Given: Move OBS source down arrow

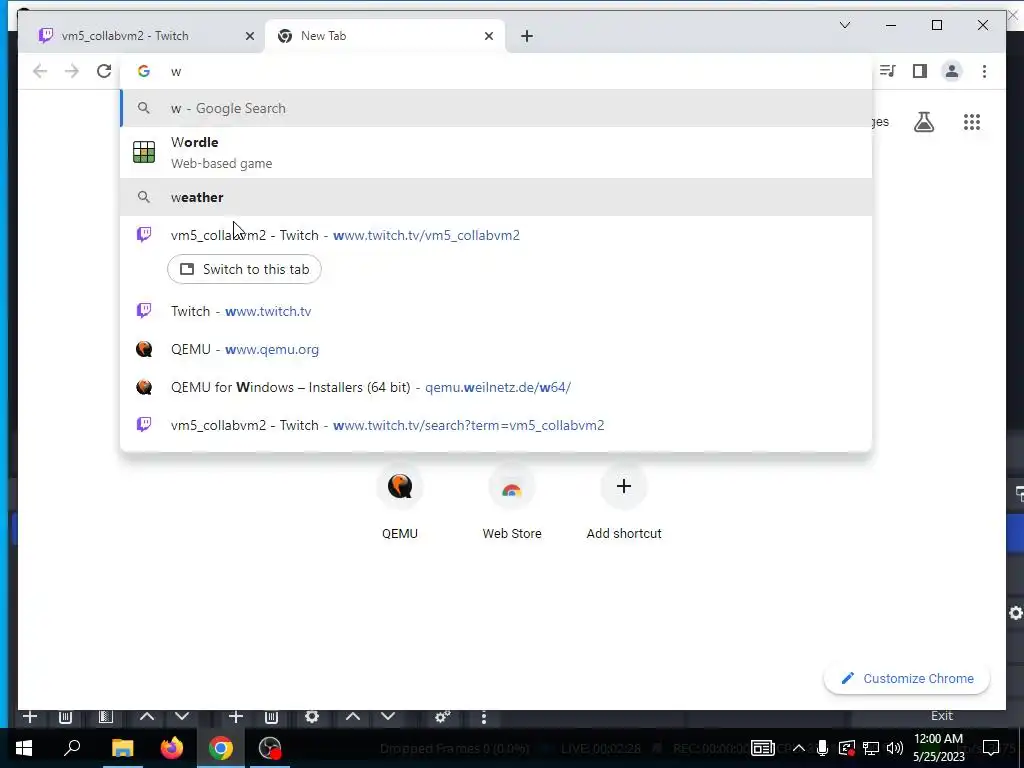Looking at the screenshot, I should coord(388,717).
